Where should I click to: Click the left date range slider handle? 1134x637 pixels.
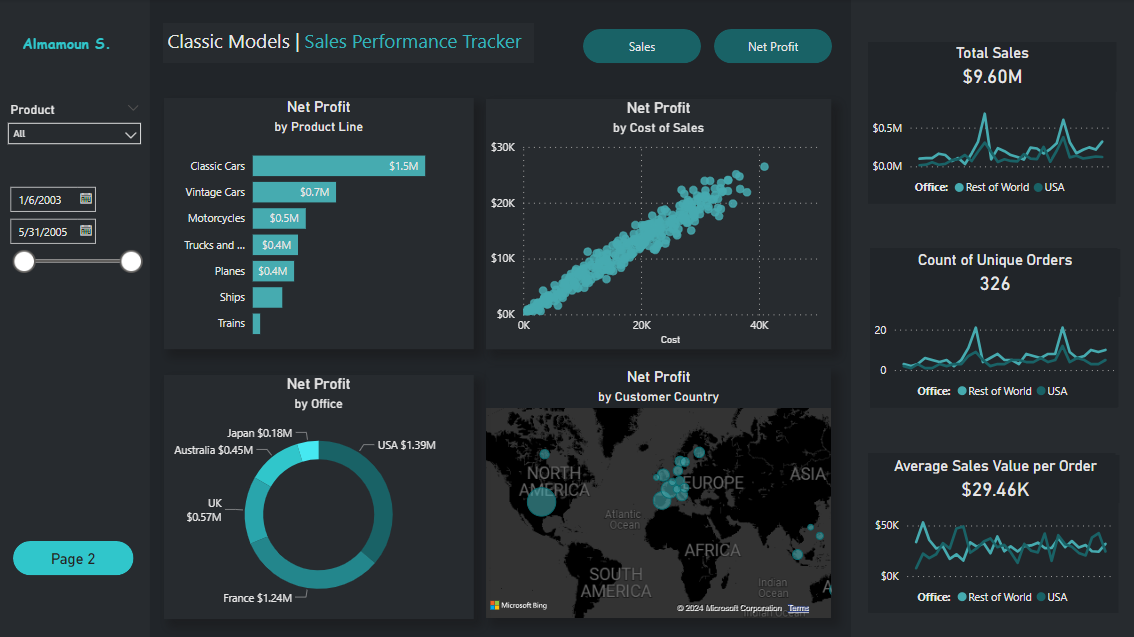pyautogui.click(x=24, y=262)
